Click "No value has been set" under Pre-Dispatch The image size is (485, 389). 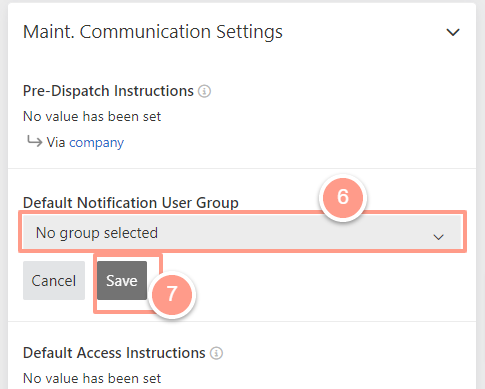tap(92, 116)
